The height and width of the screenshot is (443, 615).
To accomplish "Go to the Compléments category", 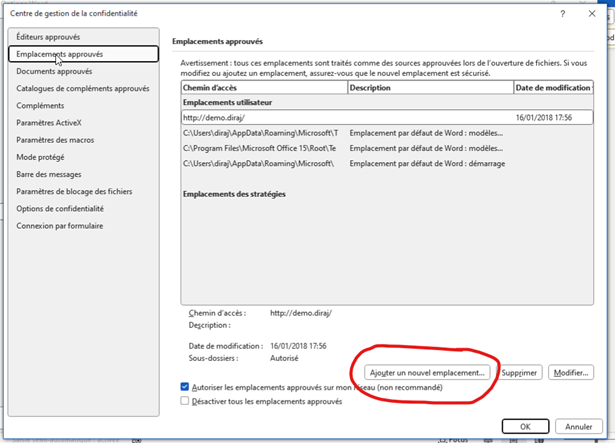I will pos(40,105).
